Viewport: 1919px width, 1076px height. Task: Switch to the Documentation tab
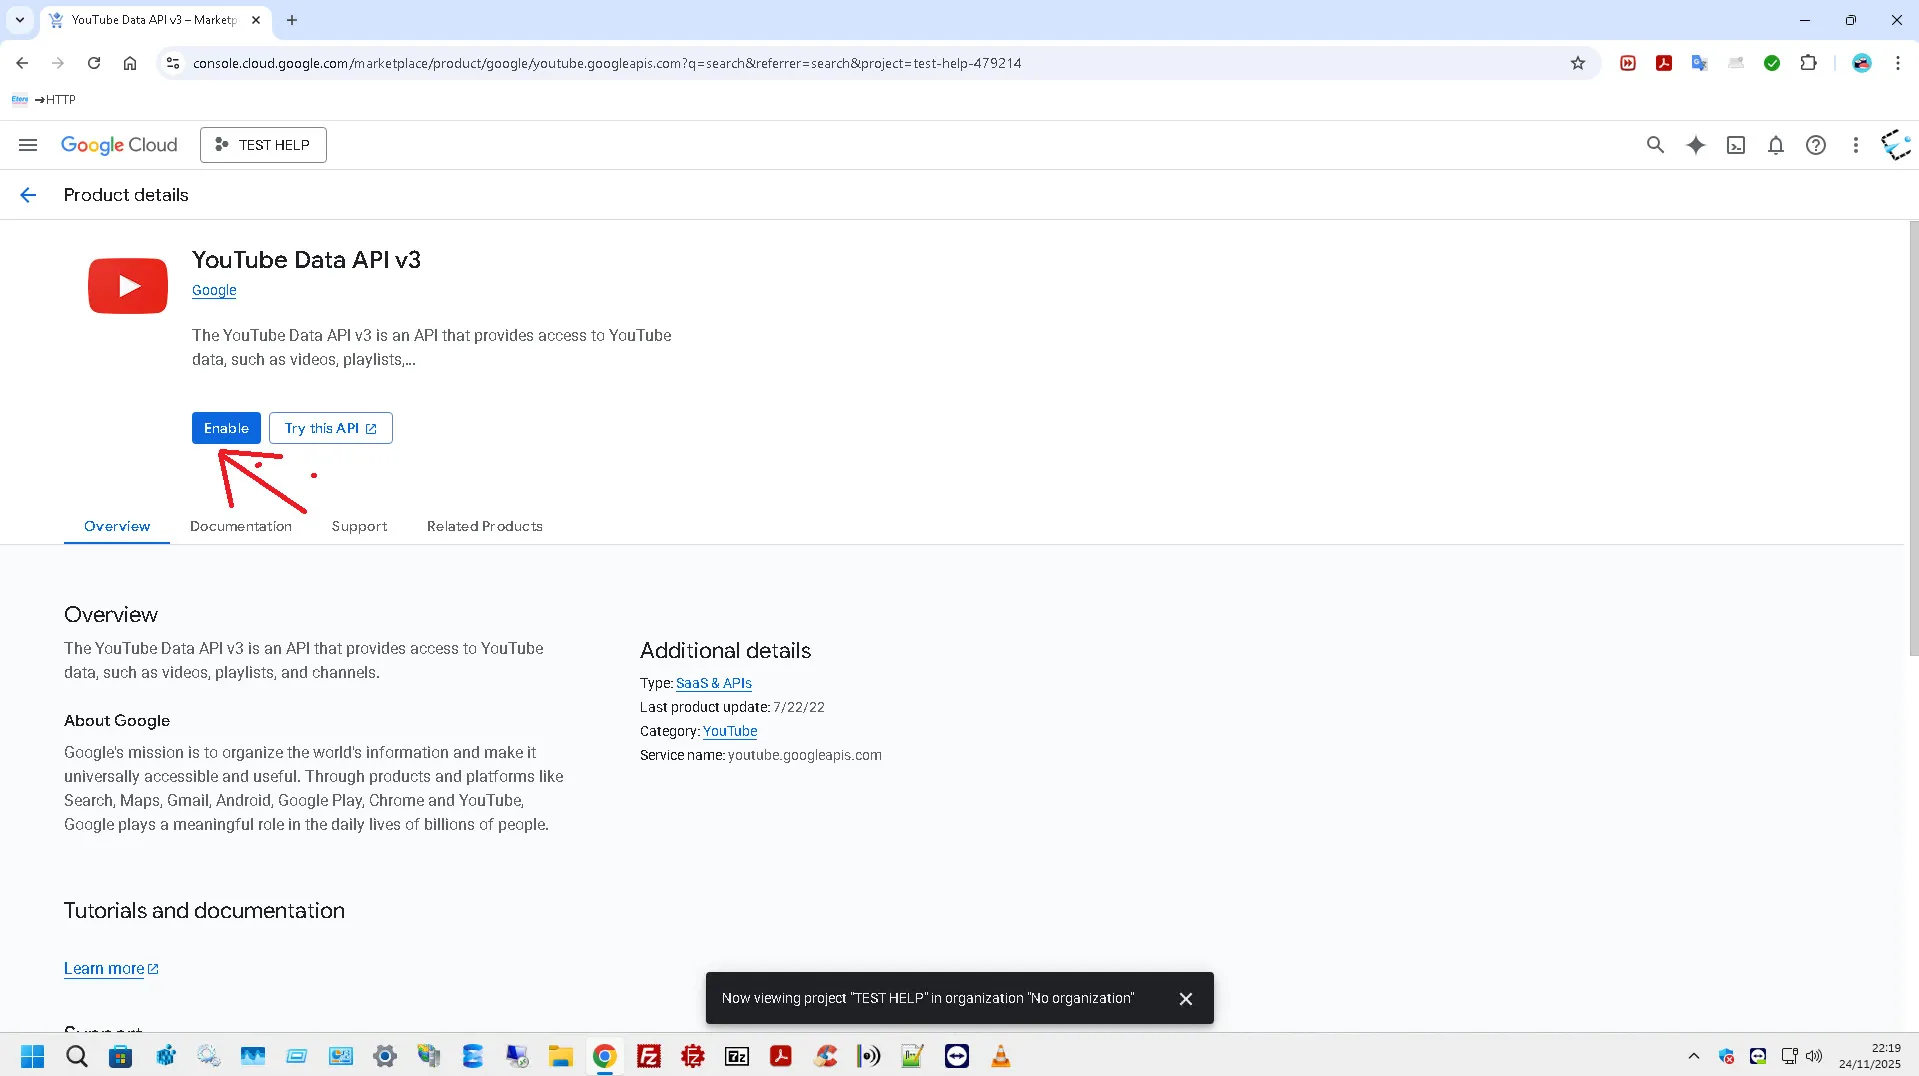(x=241, y=526)
